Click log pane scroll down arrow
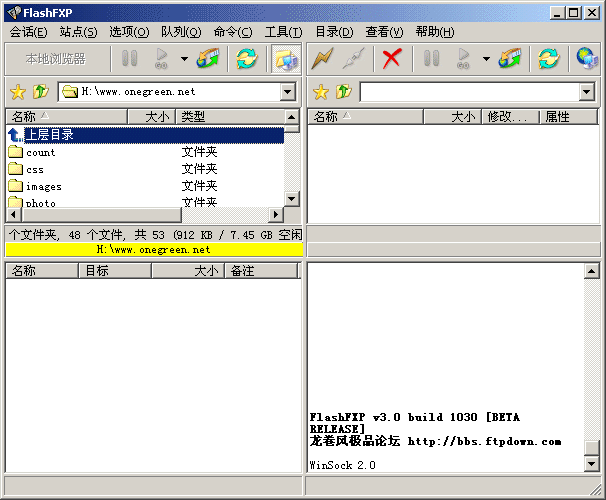 coord(591,463)
